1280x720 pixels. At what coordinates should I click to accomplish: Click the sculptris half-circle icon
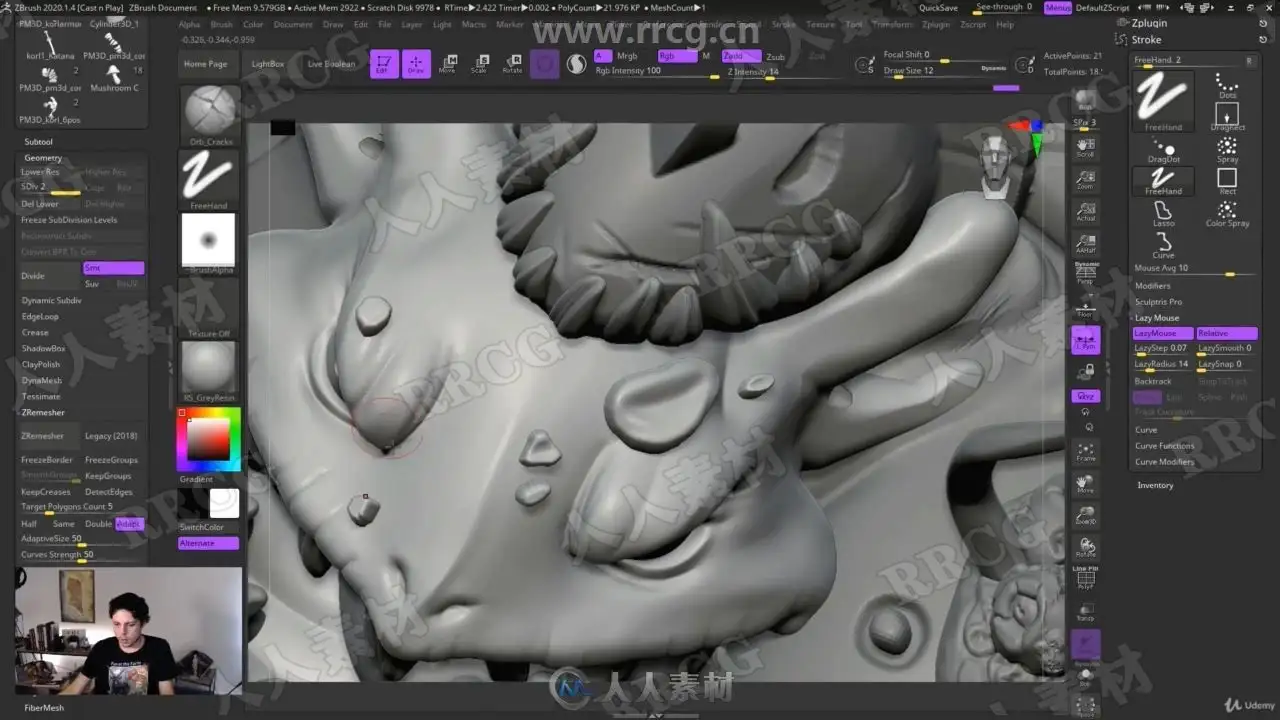[x=577, y=64]
